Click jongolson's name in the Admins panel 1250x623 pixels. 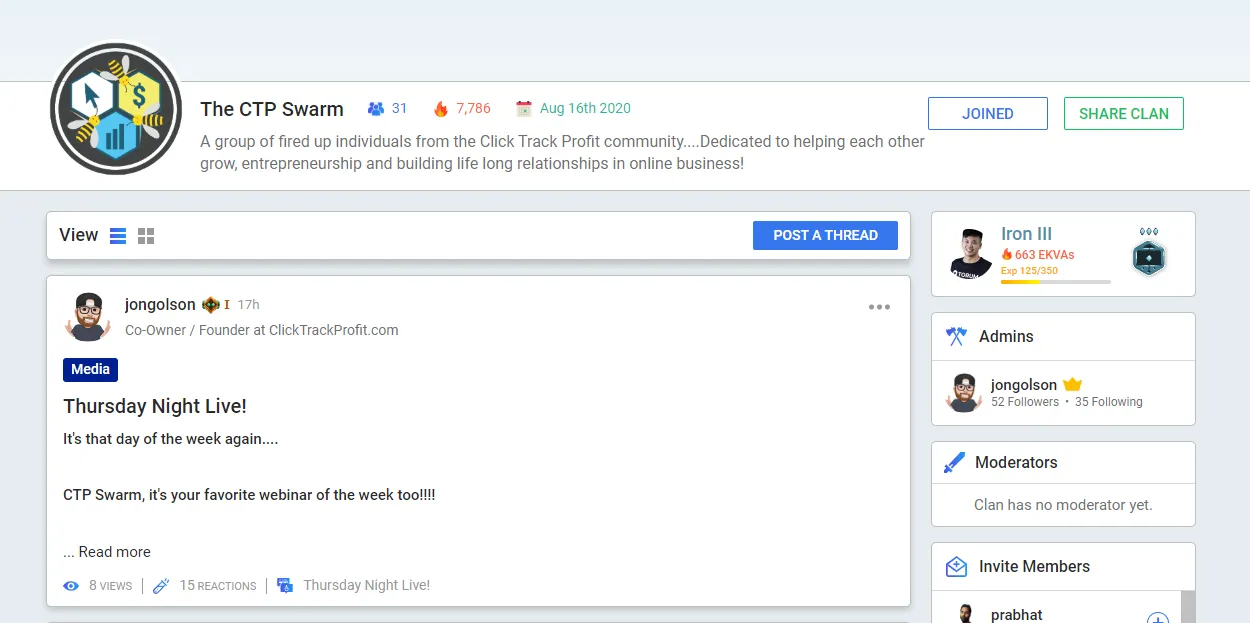tap(1024, 385)
